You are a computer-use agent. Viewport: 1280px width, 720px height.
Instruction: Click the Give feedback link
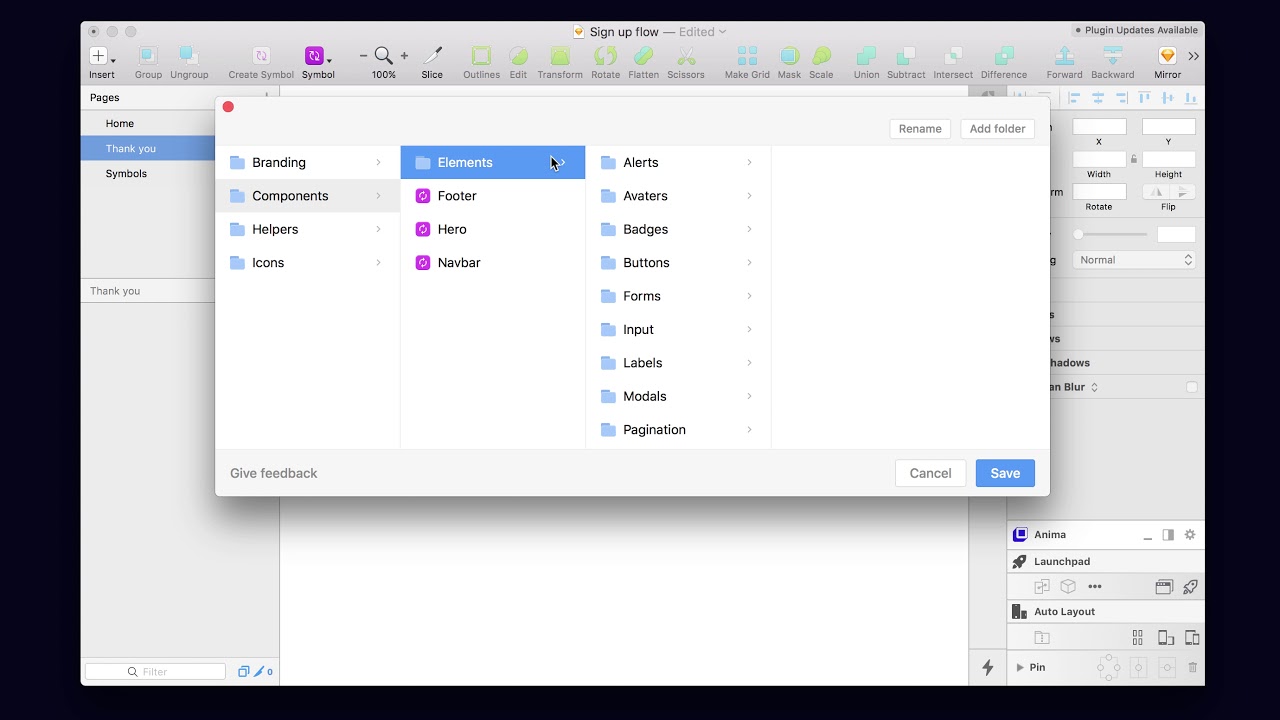click(273, 472)
